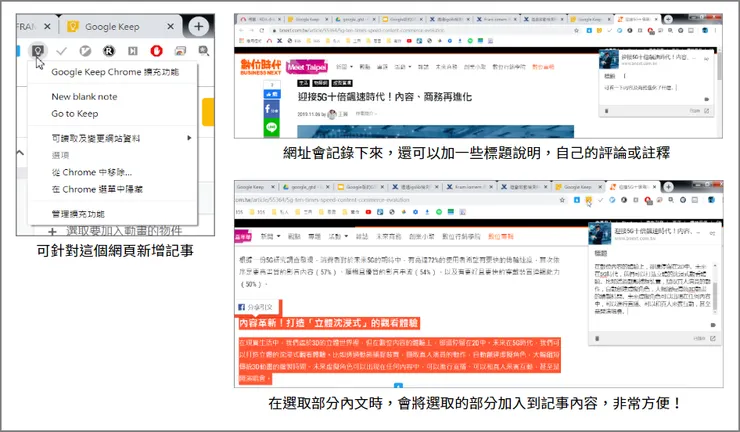This screenshot has height=432, width=740.
Task: Click the gray checkmark extension icon
Action: [61, 51]
